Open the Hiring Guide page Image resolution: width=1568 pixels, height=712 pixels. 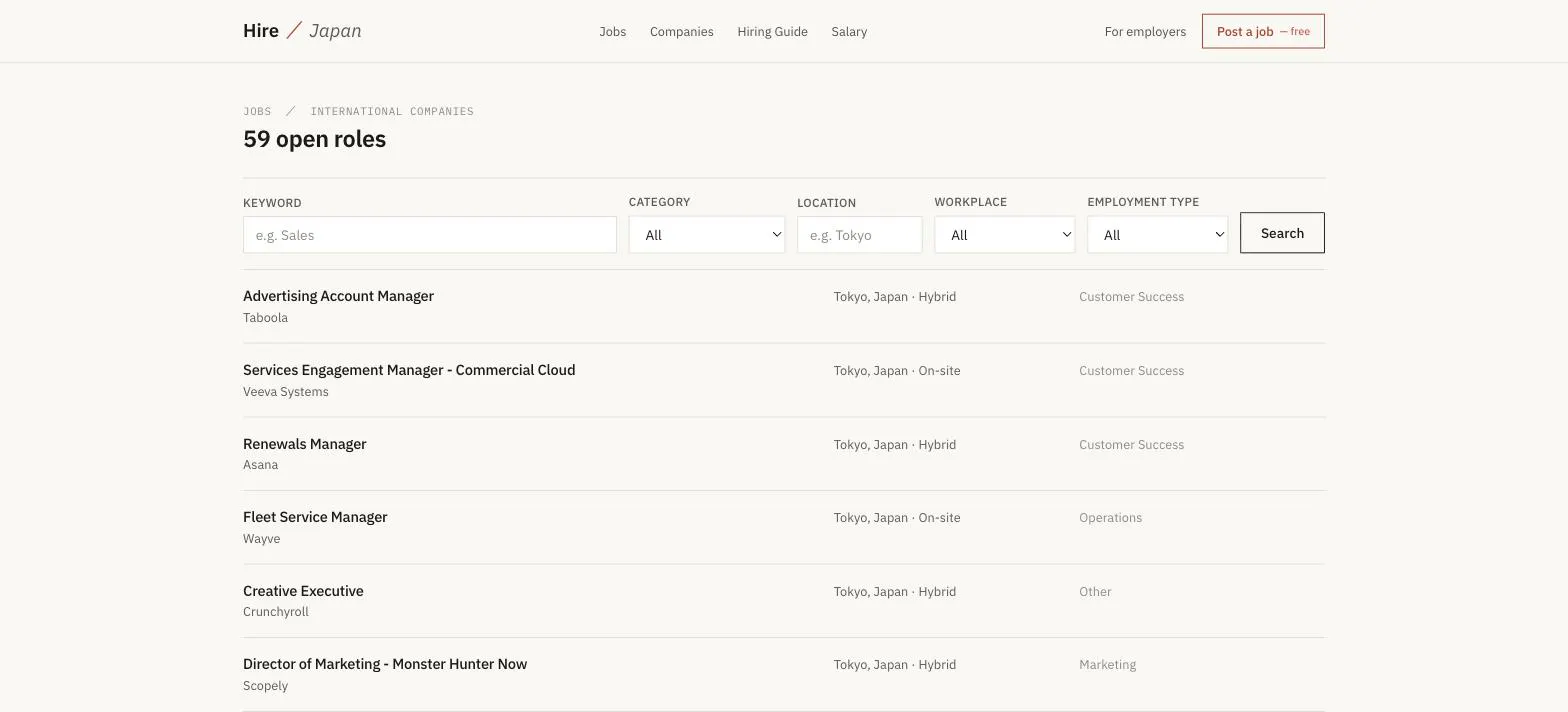[x=772, y=32]
